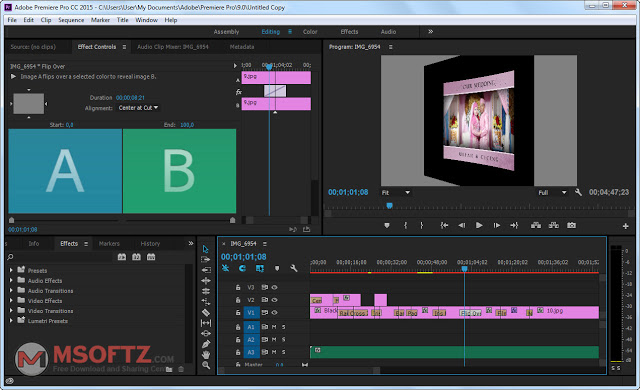
Task: Switch to the Color workspace
Action: [310, 31]
